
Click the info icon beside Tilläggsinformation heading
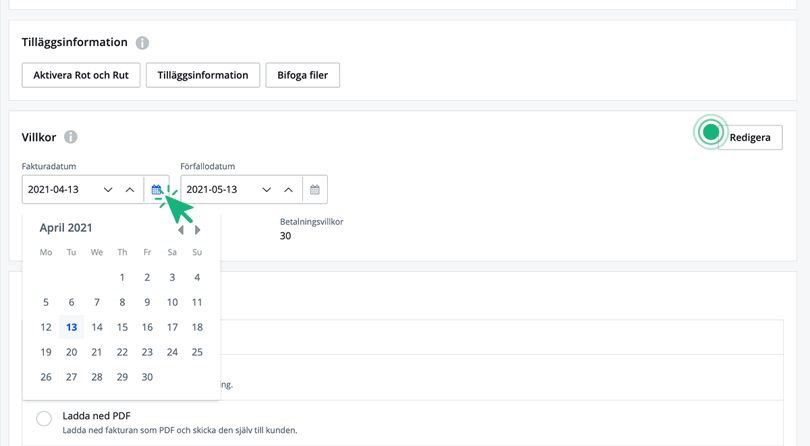142,43
